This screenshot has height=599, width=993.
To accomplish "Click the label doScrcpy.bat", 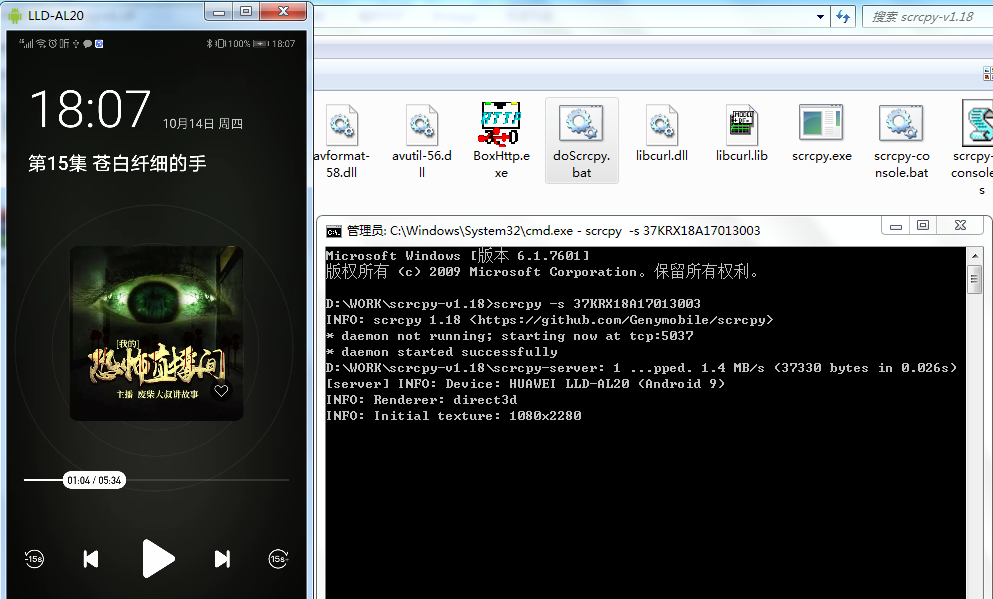I will pyautogui.click(x=581, y=164).
